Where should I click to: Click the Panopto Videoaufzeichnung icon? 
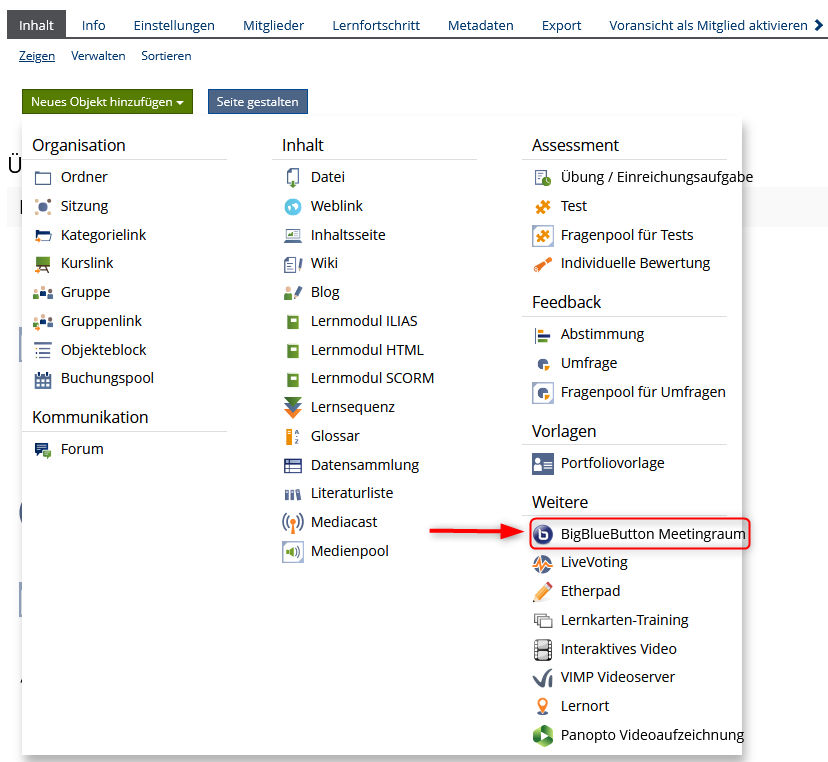[543, 735]
